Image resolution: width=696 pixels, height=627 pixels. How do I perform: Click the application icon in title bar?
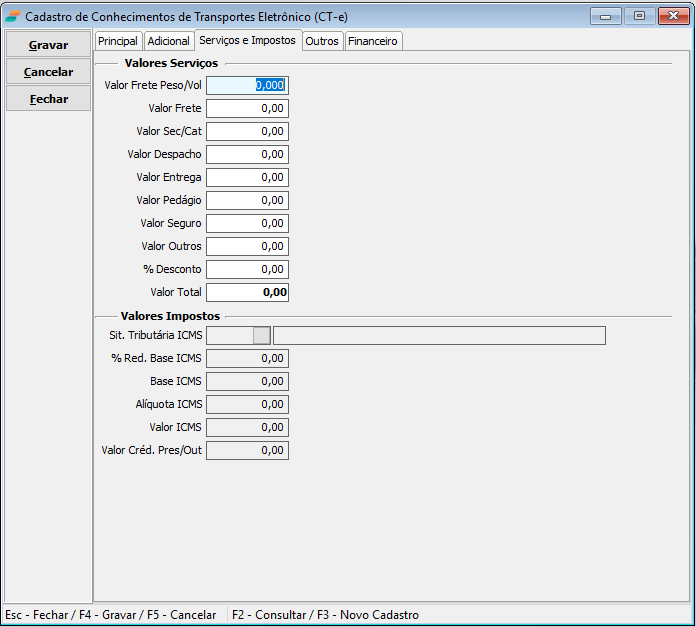click(12, 16)
